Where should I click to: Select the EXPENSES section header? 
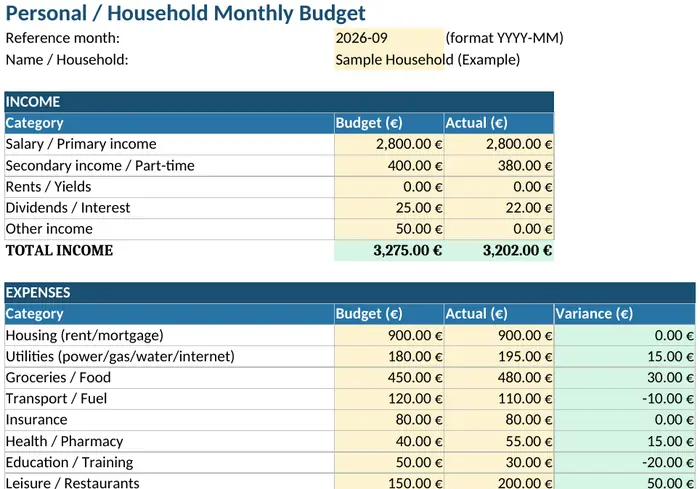pyautogui.click(x=350, y=293)
